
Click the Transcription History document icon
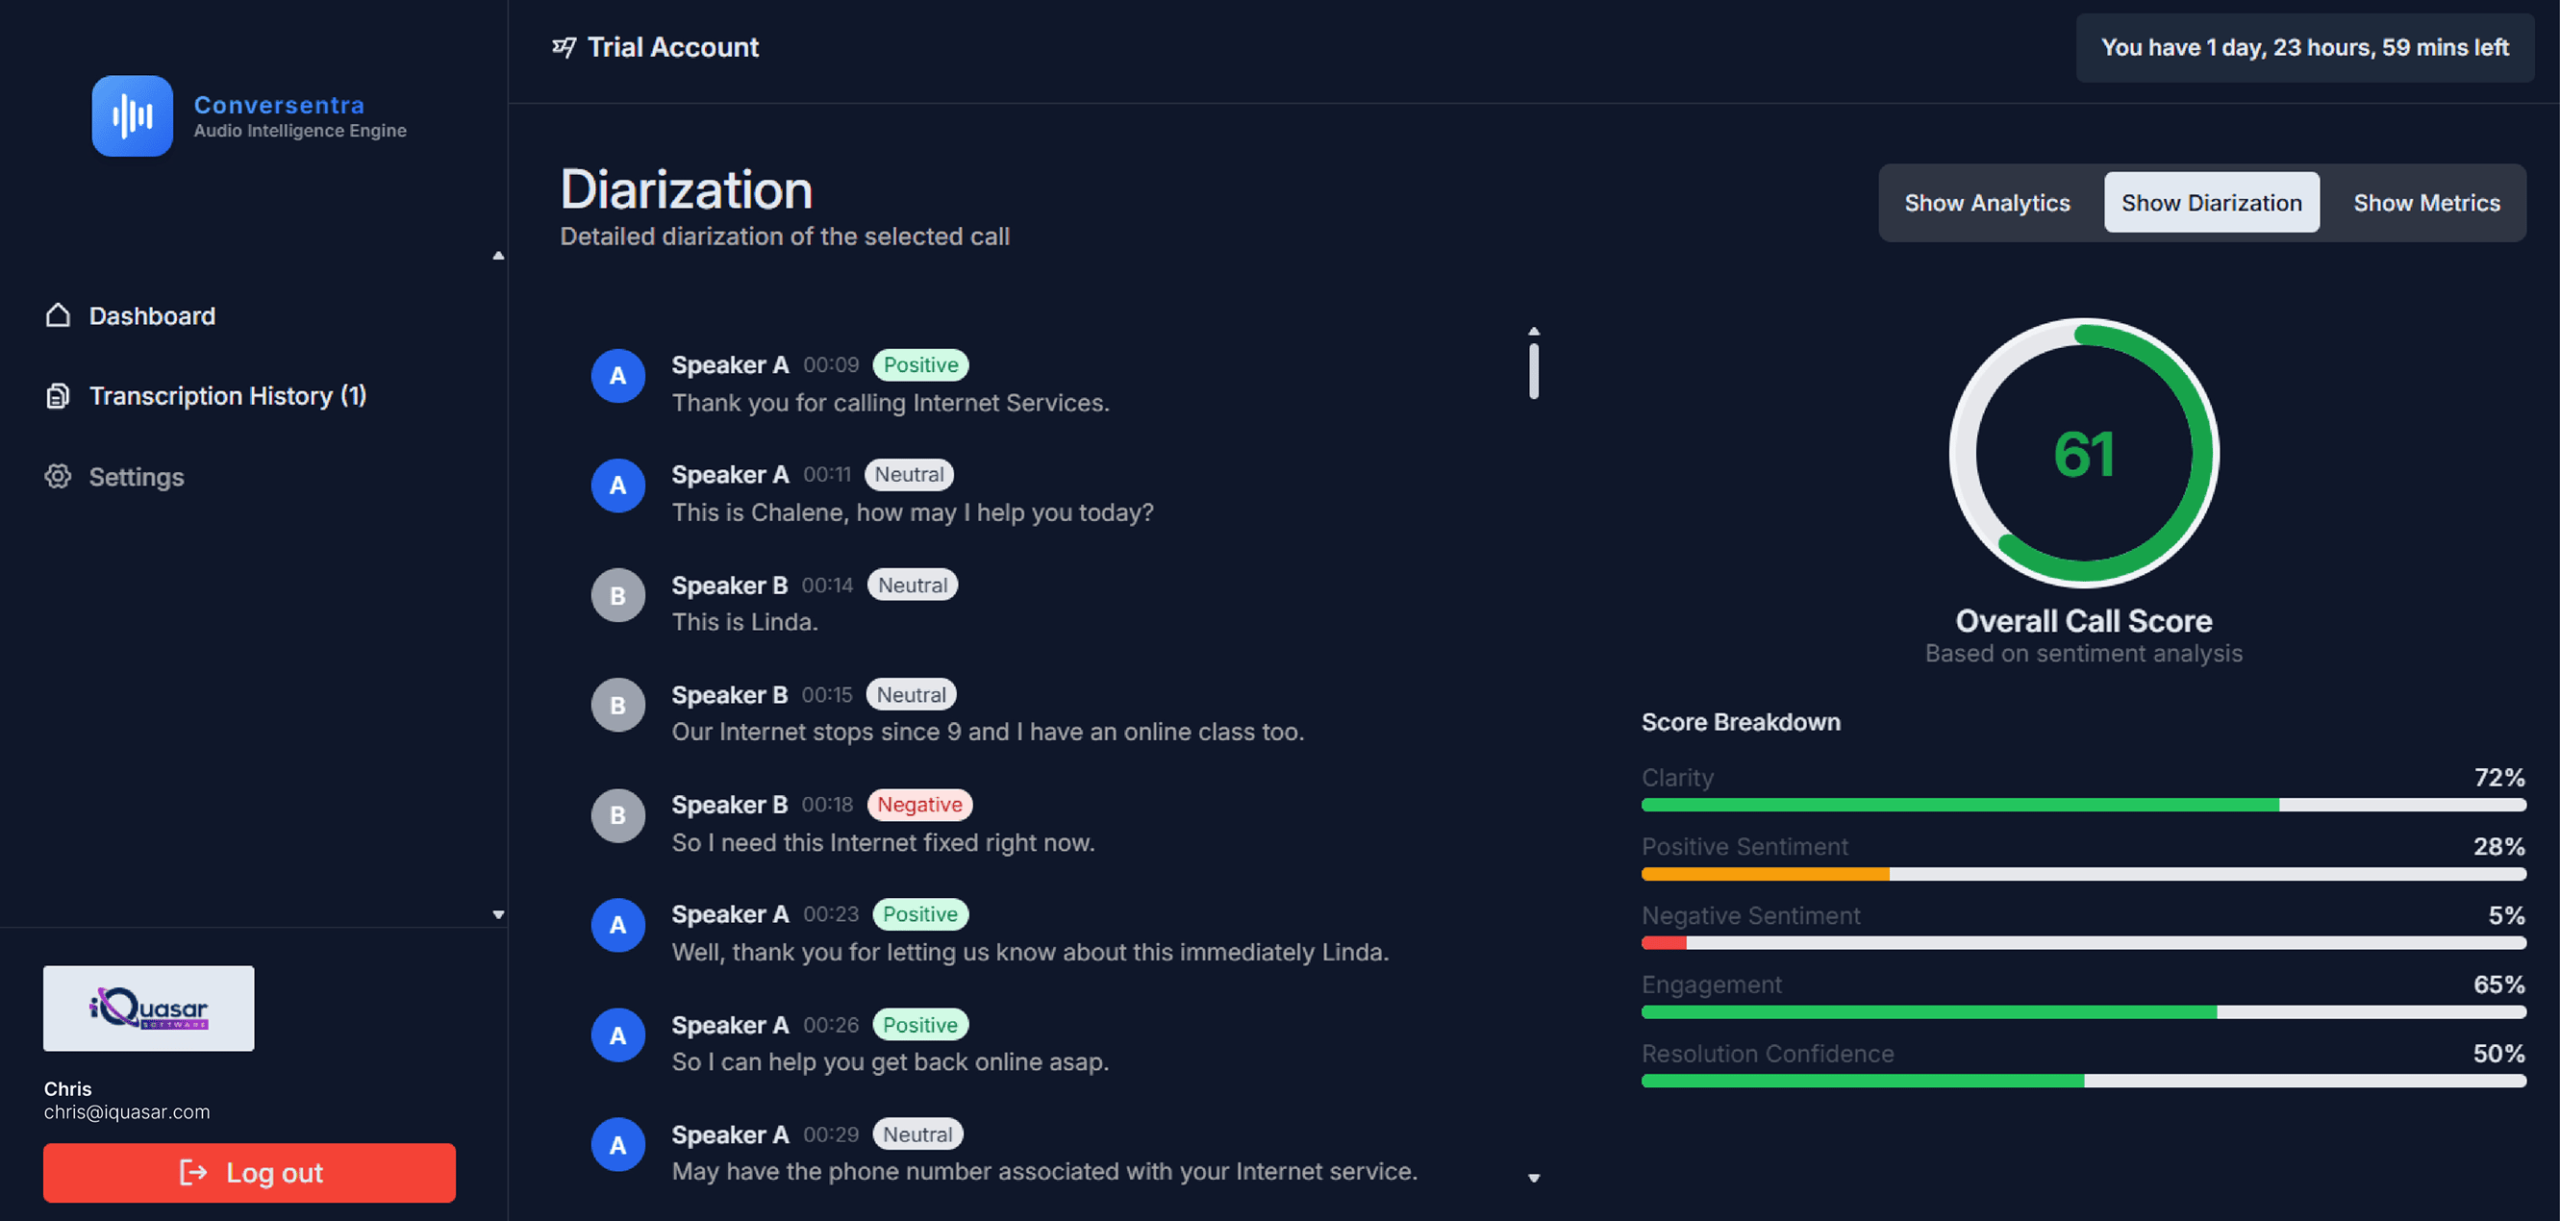58,396
